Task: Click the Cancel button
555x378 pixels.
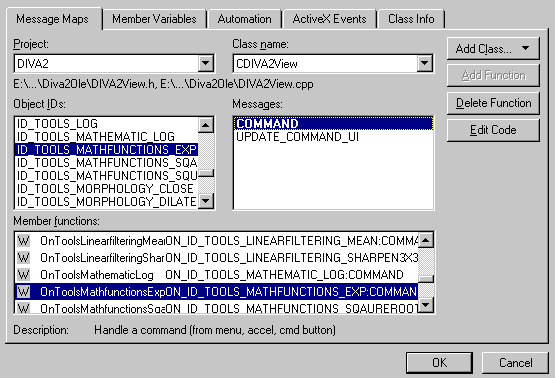Action: pos(515,363)
